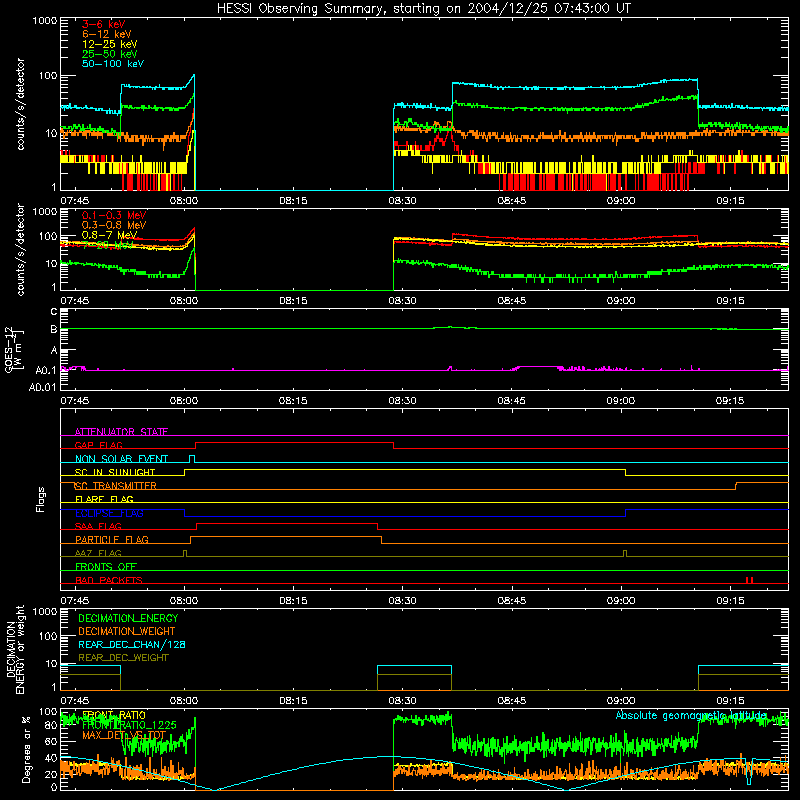Select the red GAP_FLAG label
The width and height of the screenshot is (800, 800).
(x=98, y=445)
